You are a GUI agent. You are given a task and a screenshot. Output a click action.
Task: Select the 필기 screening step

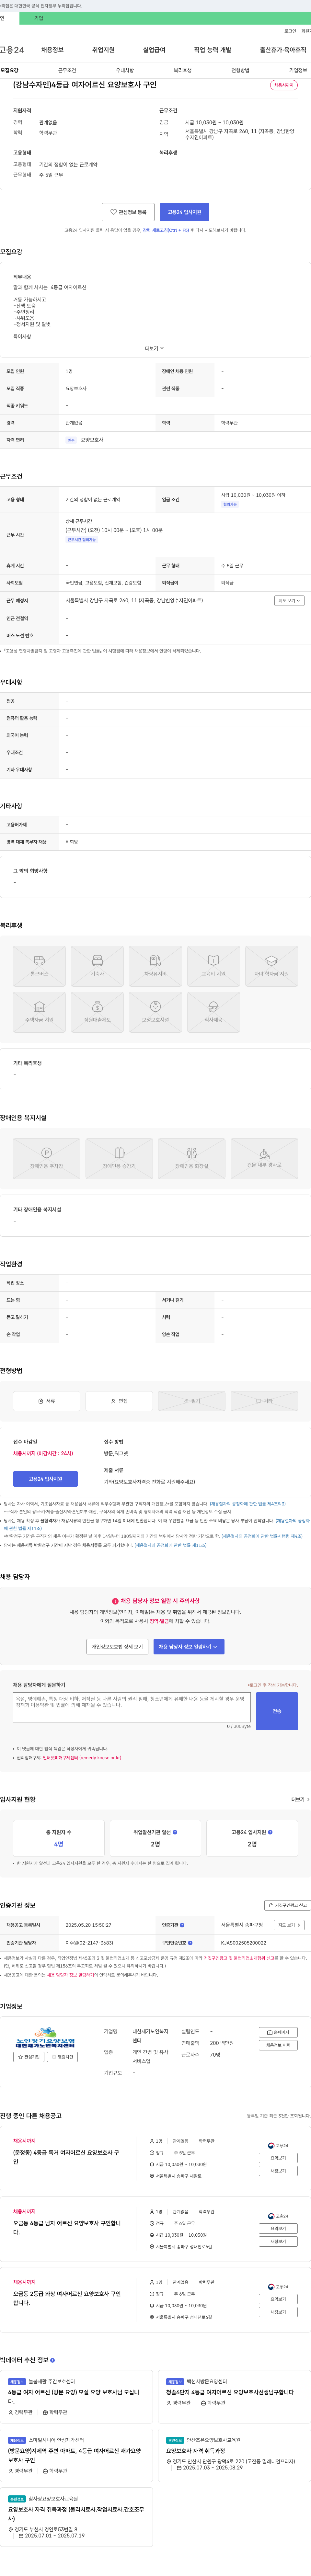click(x=192, y=1401)
